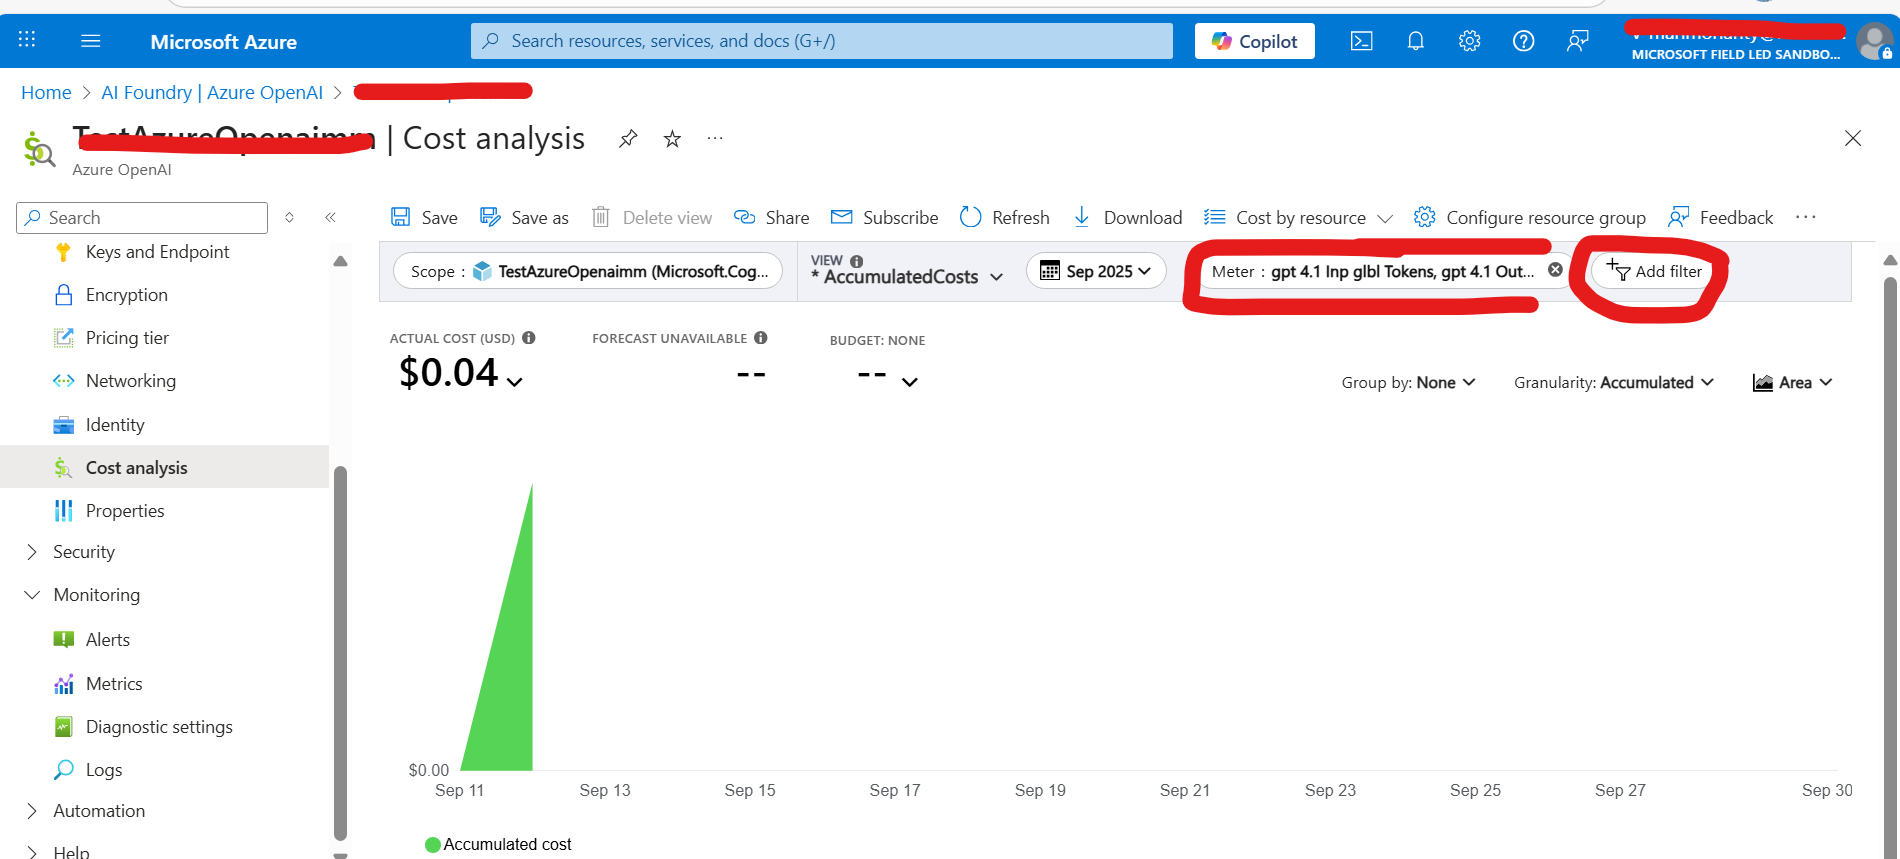The image size is (1900, 859).
Task: Launch Cloud Shell from top bar
Action: 1361,41
